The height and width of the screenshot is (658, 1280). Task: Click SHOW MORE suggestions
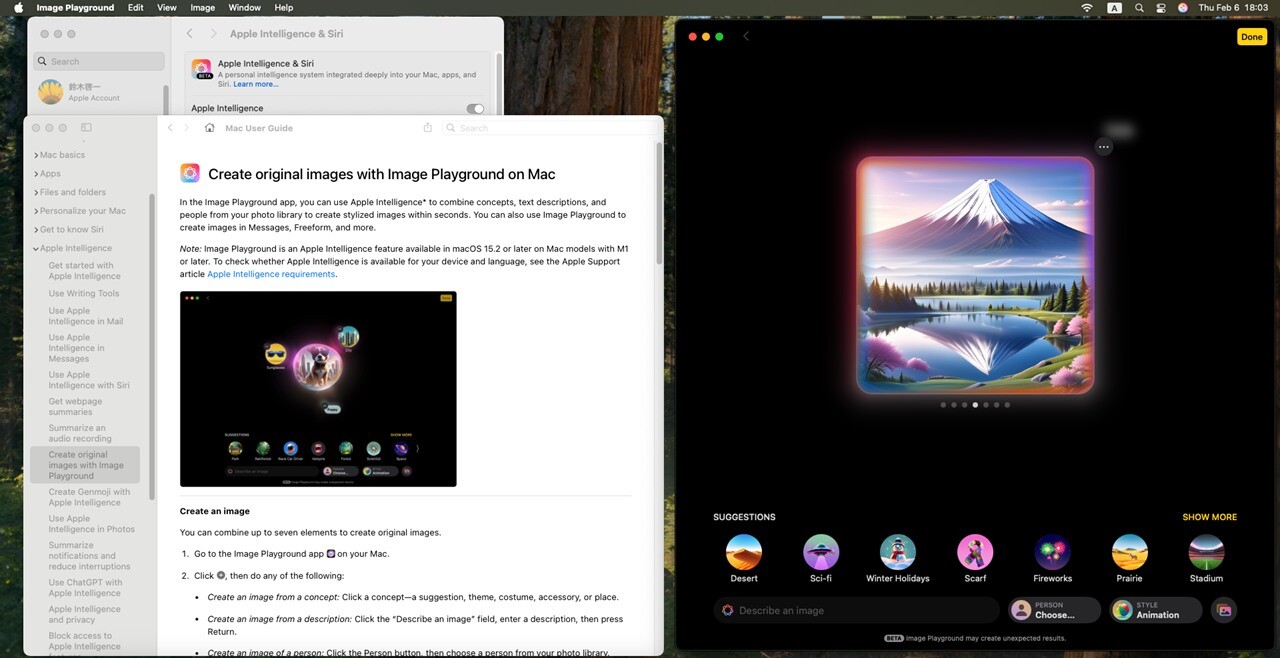(x=1209, y=517)
